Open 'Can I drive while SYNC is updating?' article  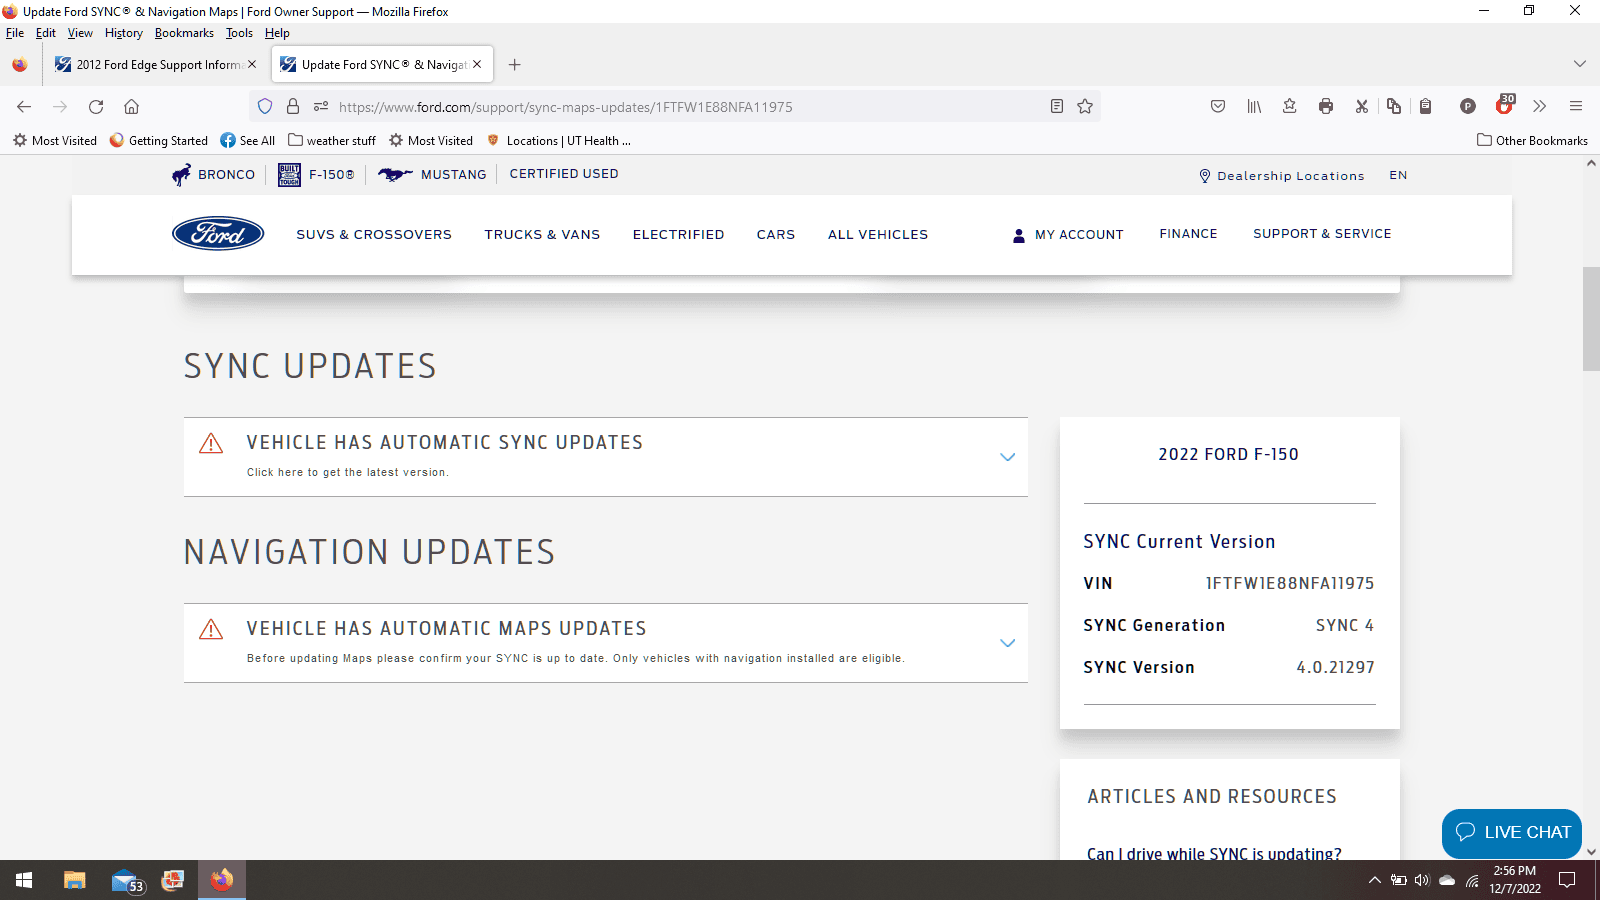pyautogui.click(x=1214, y=854)
